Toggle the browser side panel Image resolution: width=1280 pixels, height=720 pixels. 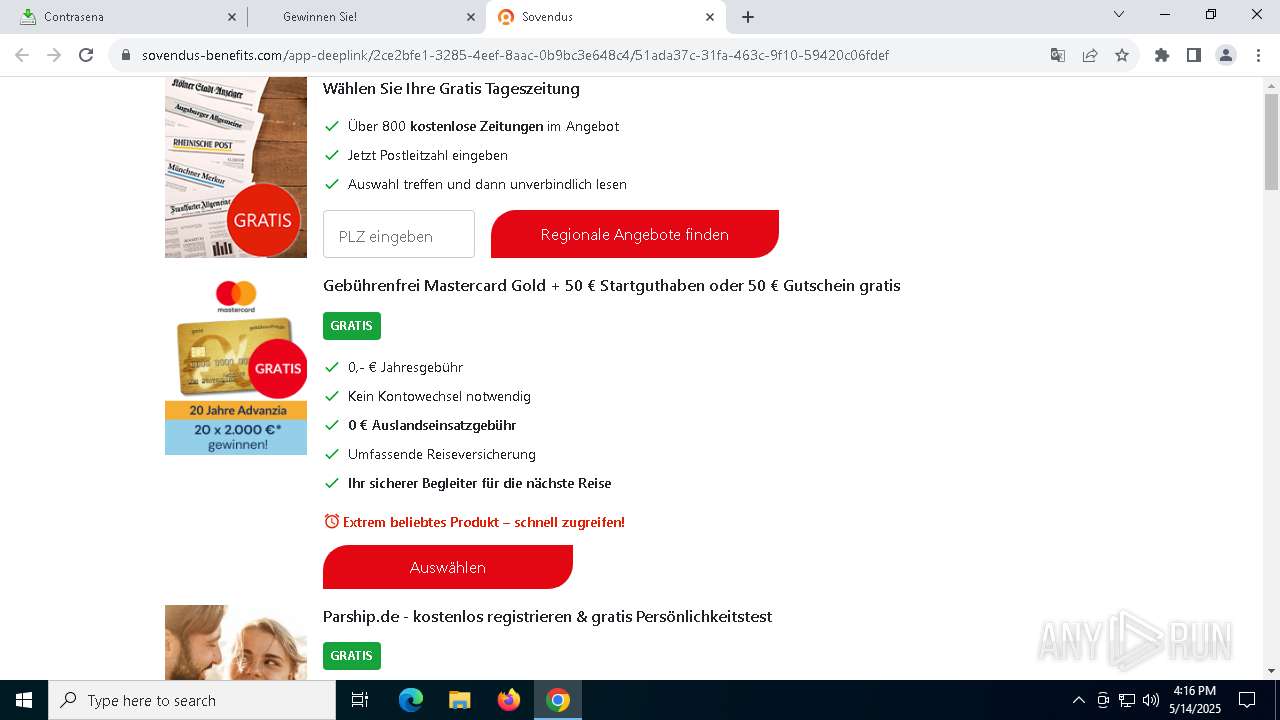click(x=1194, y=55)
